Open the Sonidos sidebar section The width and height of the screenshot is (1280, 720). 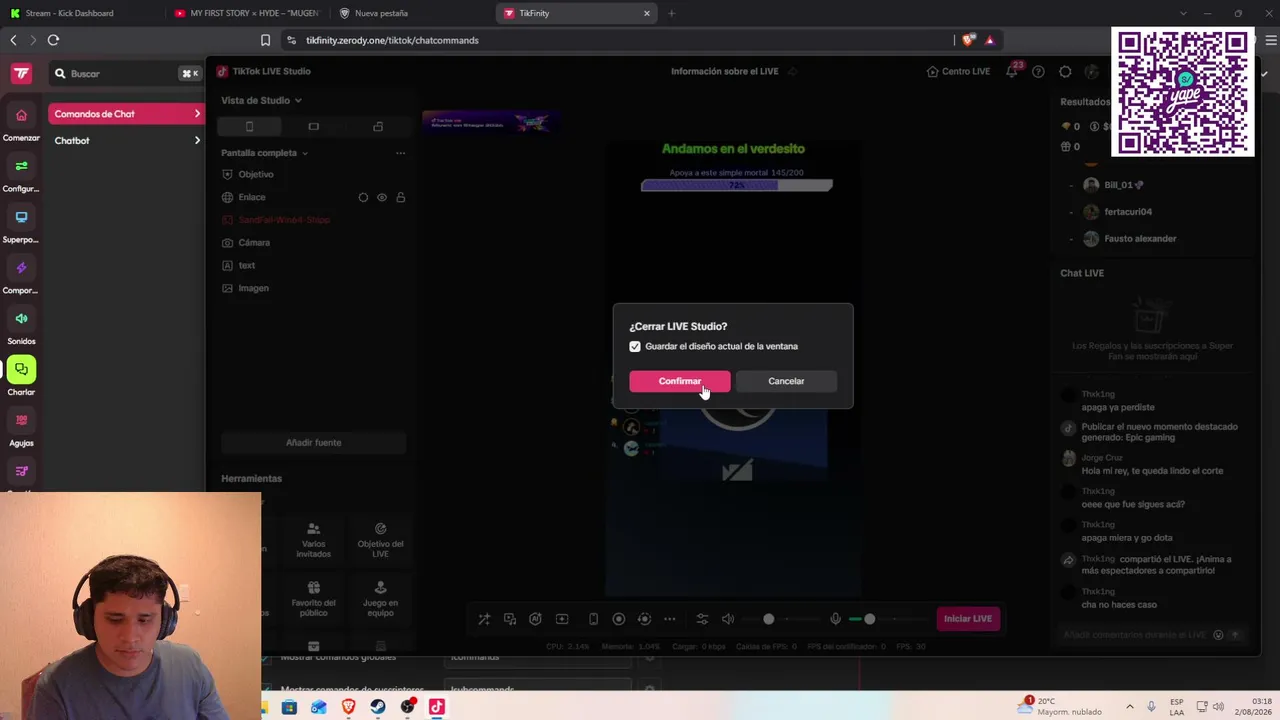coord(21,326)
